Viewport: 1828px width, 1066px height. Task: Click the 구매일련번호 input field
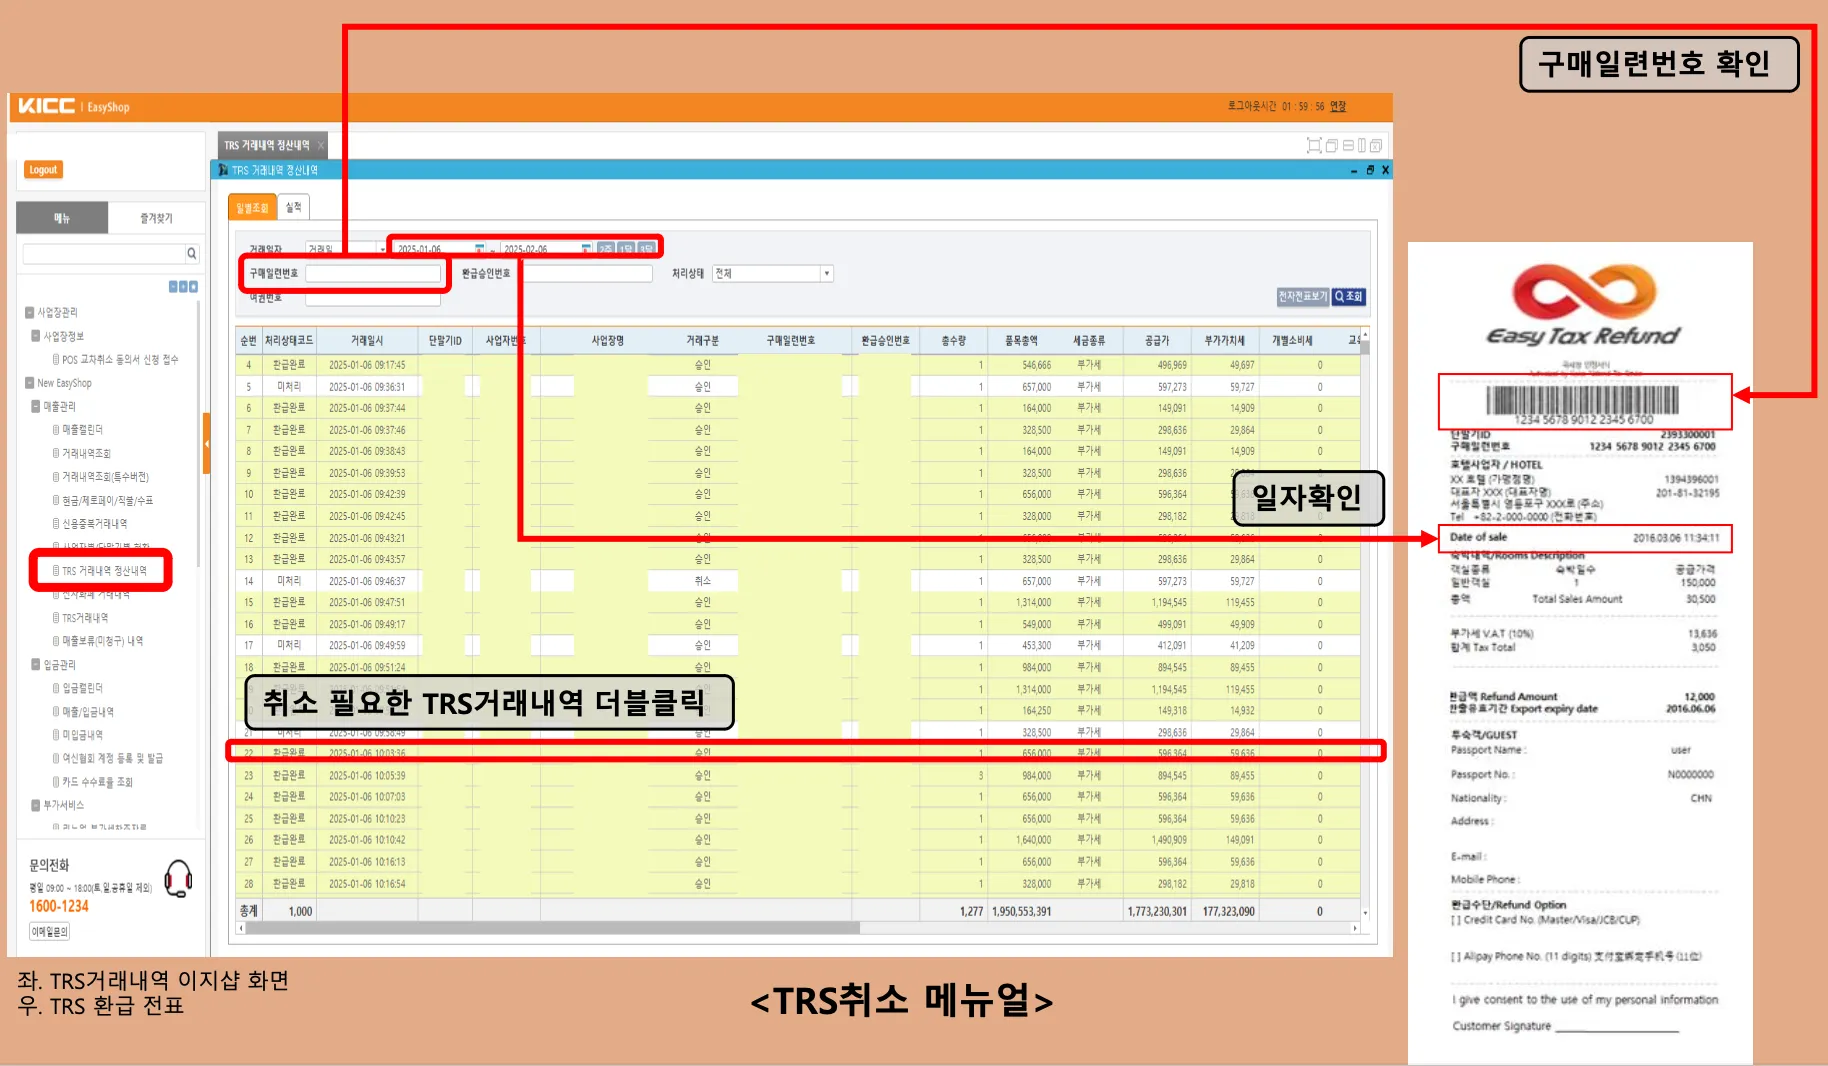click(375, 273)
